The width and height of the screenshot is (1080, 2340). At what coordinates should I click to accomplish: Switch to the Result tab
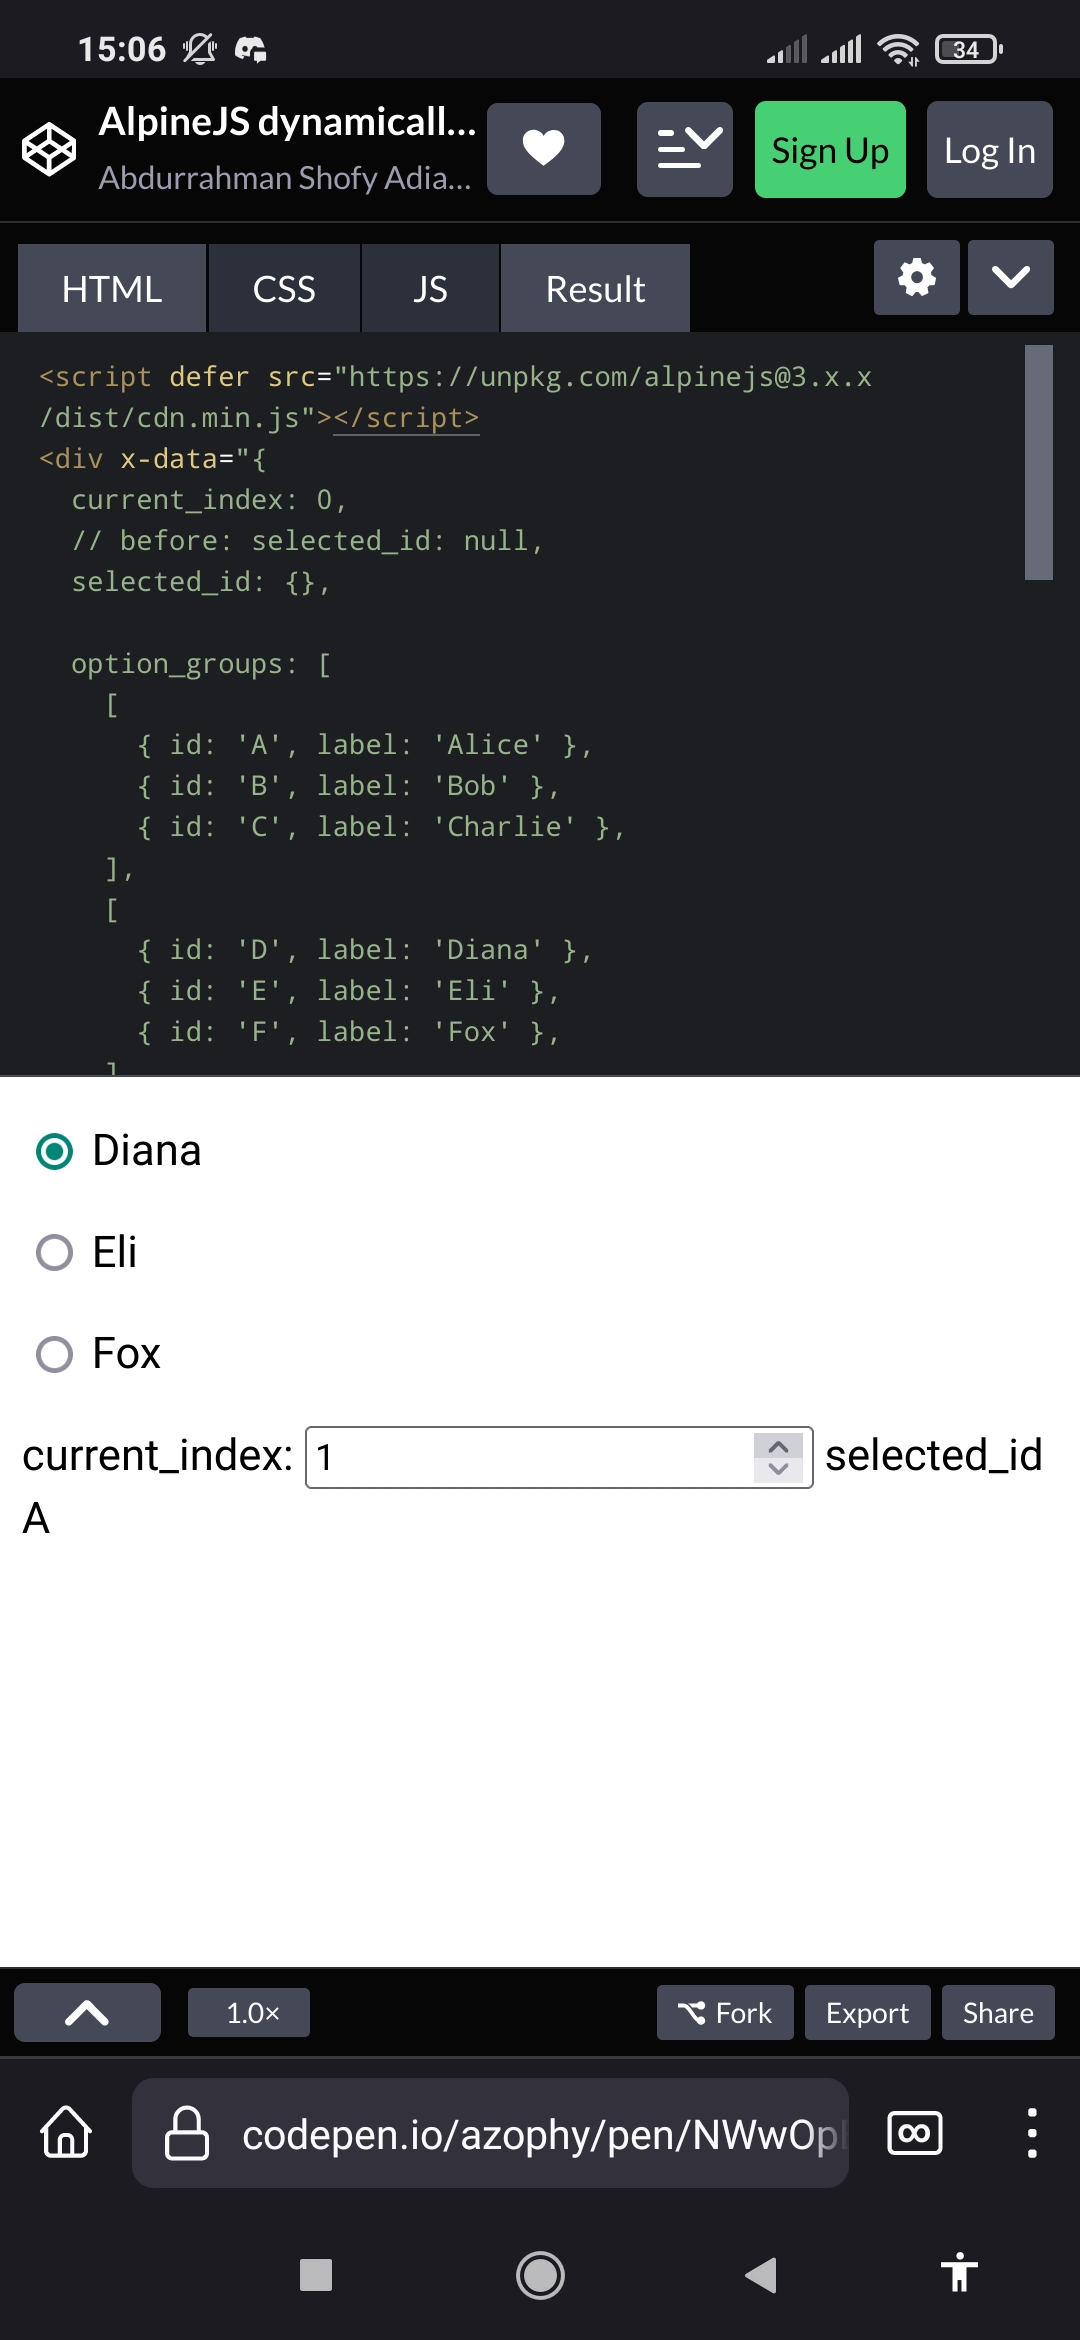pos(594,288)
